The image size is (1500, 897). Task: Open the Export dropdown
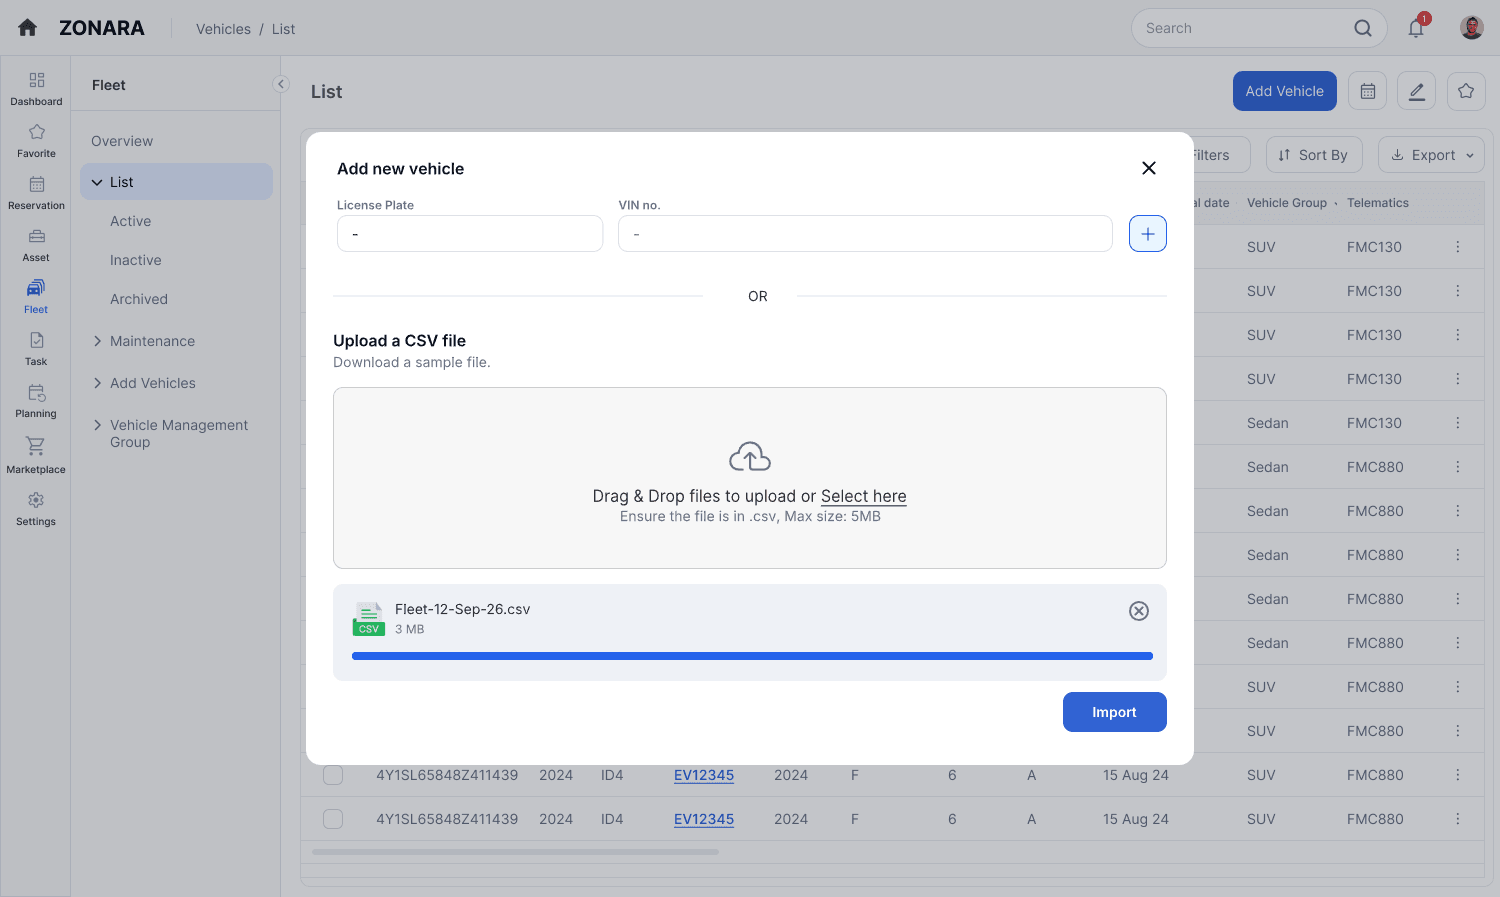(x=1431, y=155)
